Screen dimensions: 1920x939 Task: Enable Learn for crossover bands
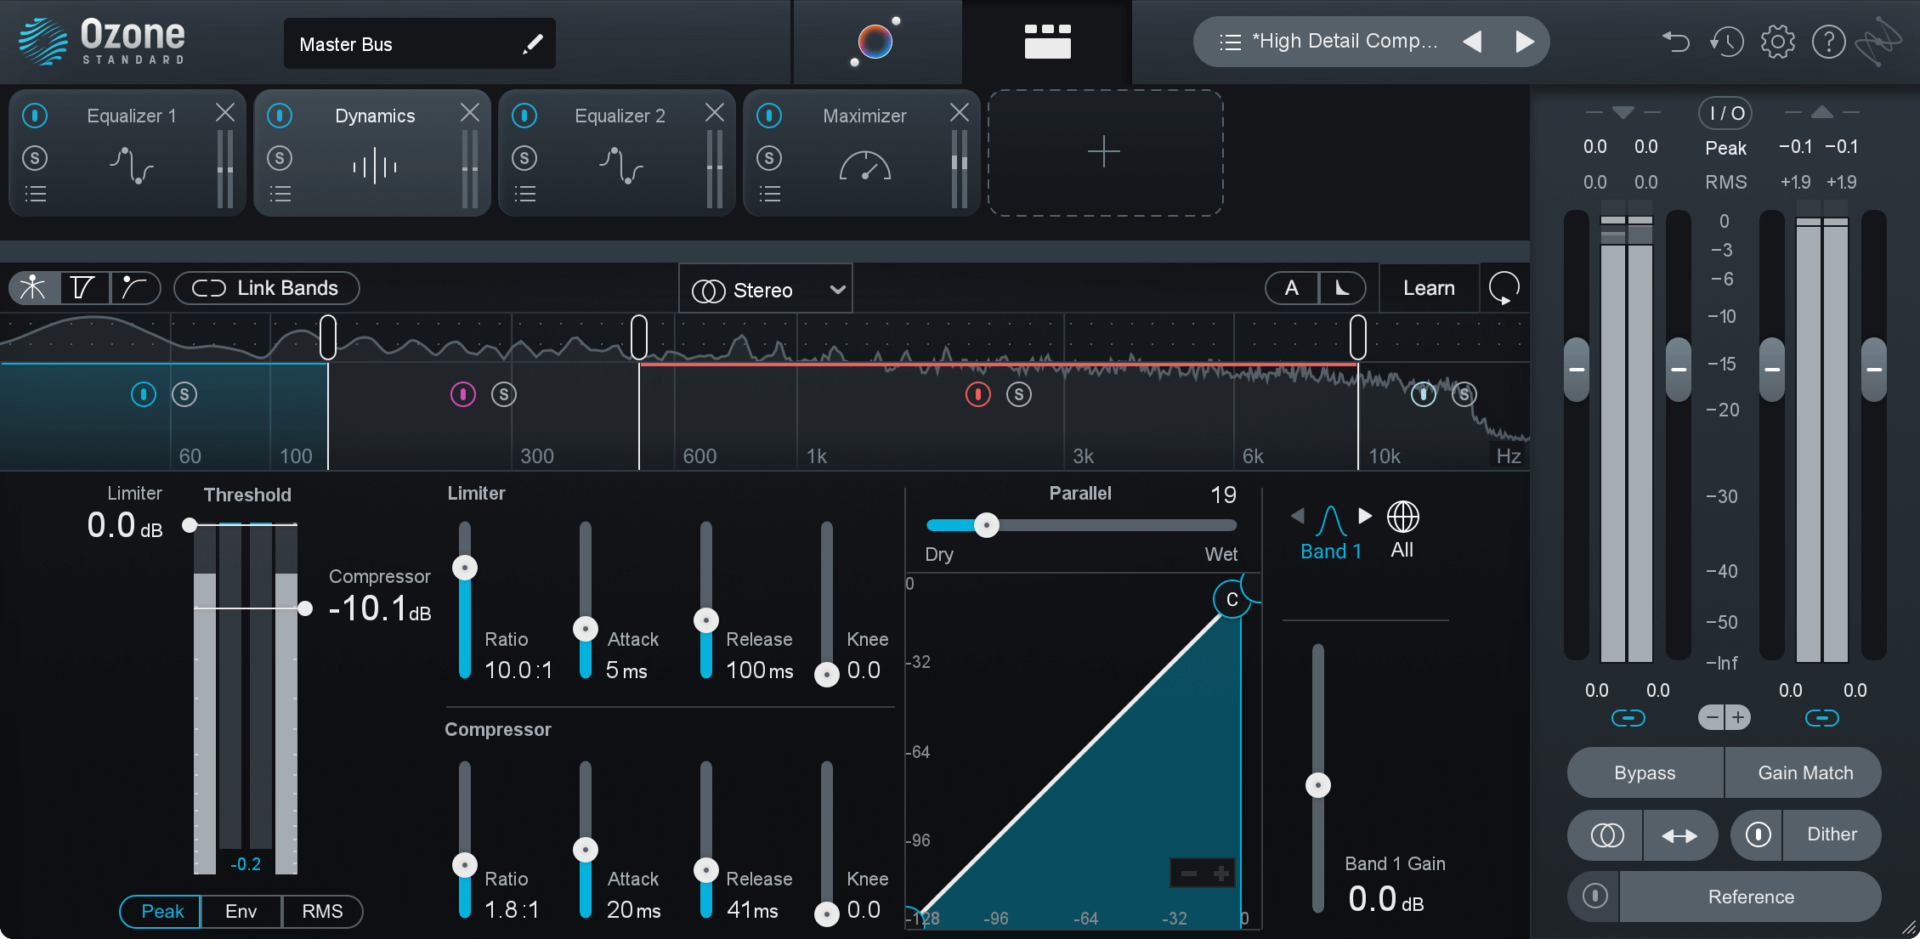click(1428, 288)
